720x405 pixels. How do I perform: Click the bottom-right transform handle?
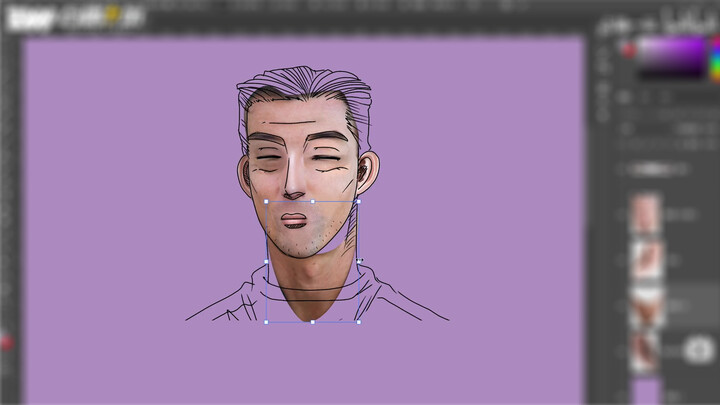click(x=358, y=322)
